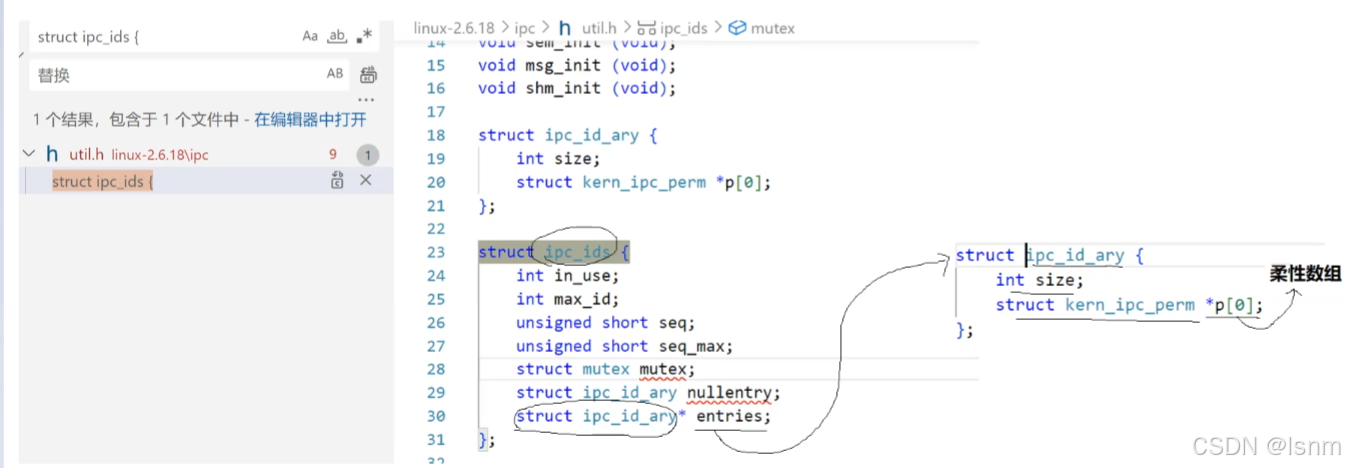This screenshot has height=468, width=1345.
Task: Toggle search details ellipsis button
Action: point(366,99)
